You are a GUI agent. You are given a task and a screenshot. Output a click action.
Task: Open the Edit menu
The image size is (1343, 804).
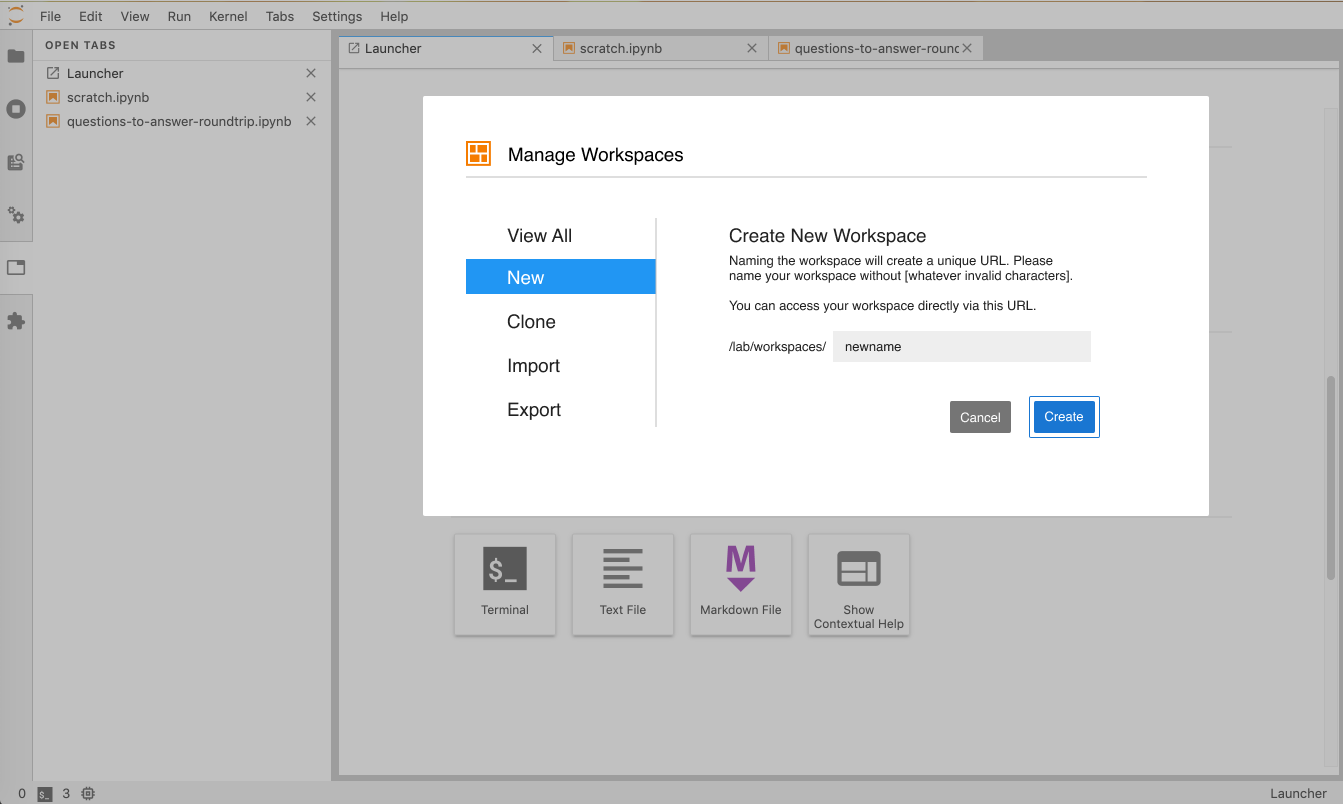(x=91, y=16)
